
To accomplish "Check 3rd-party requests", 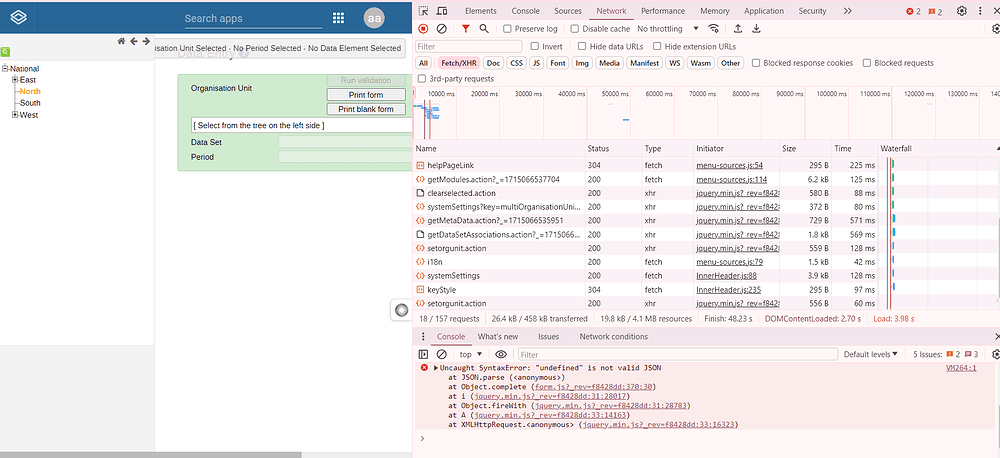I will (x=422, y=79).
